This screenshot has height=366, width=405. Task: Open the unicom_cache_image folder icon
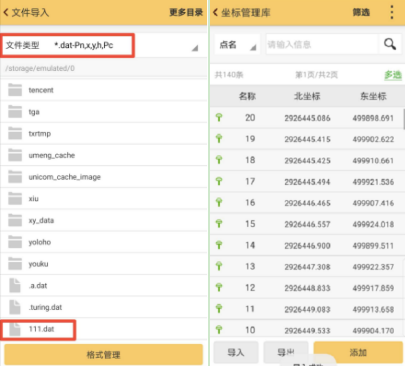click(15, 177)
